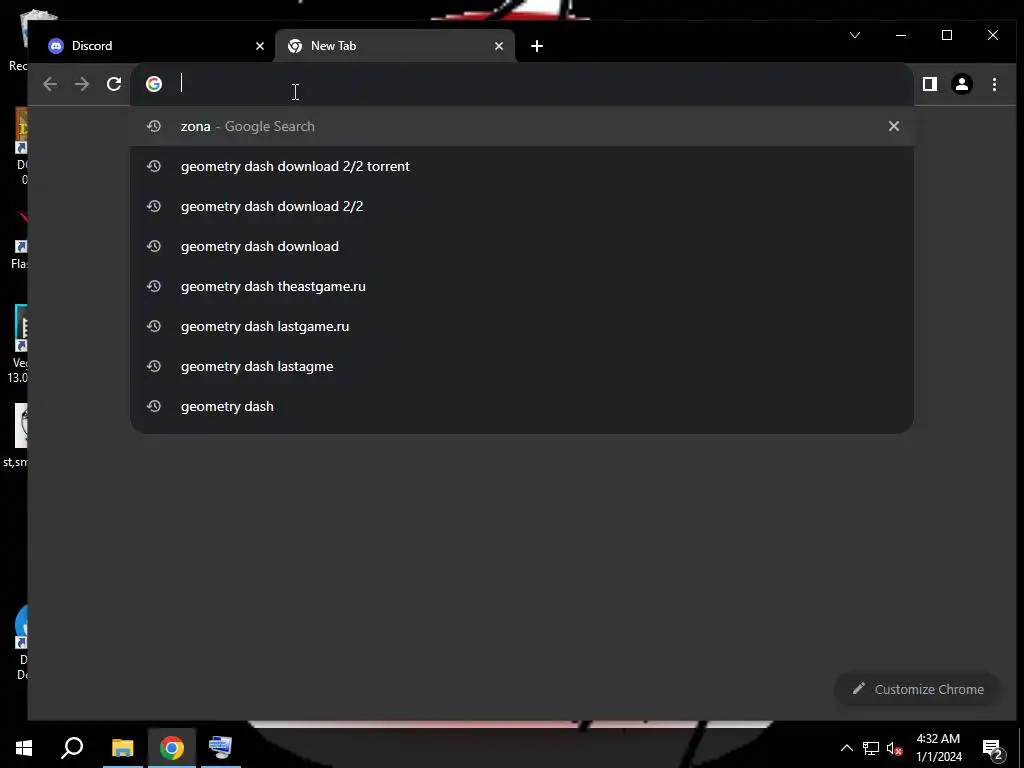This screenshot has height=768, width=1024.
Task: Open a new browser tab
Action: point(537,46)
